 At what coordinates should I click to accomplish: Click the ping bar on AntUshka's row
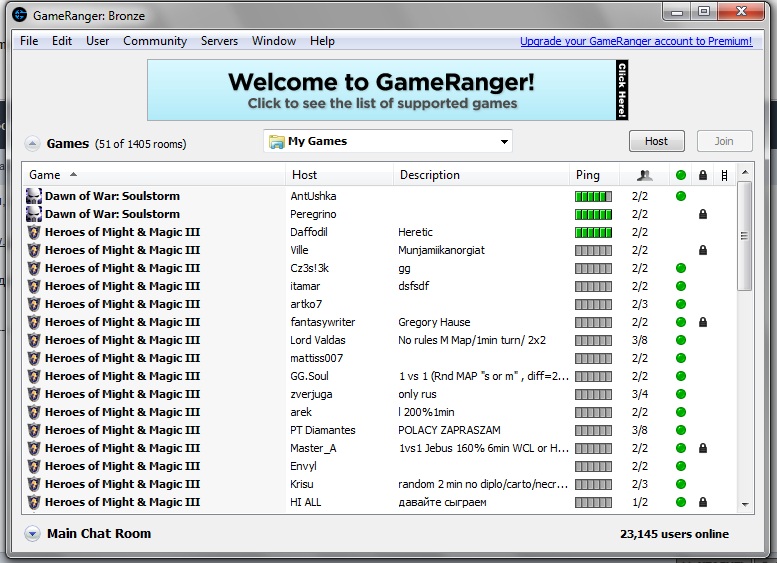click(593, 196)
